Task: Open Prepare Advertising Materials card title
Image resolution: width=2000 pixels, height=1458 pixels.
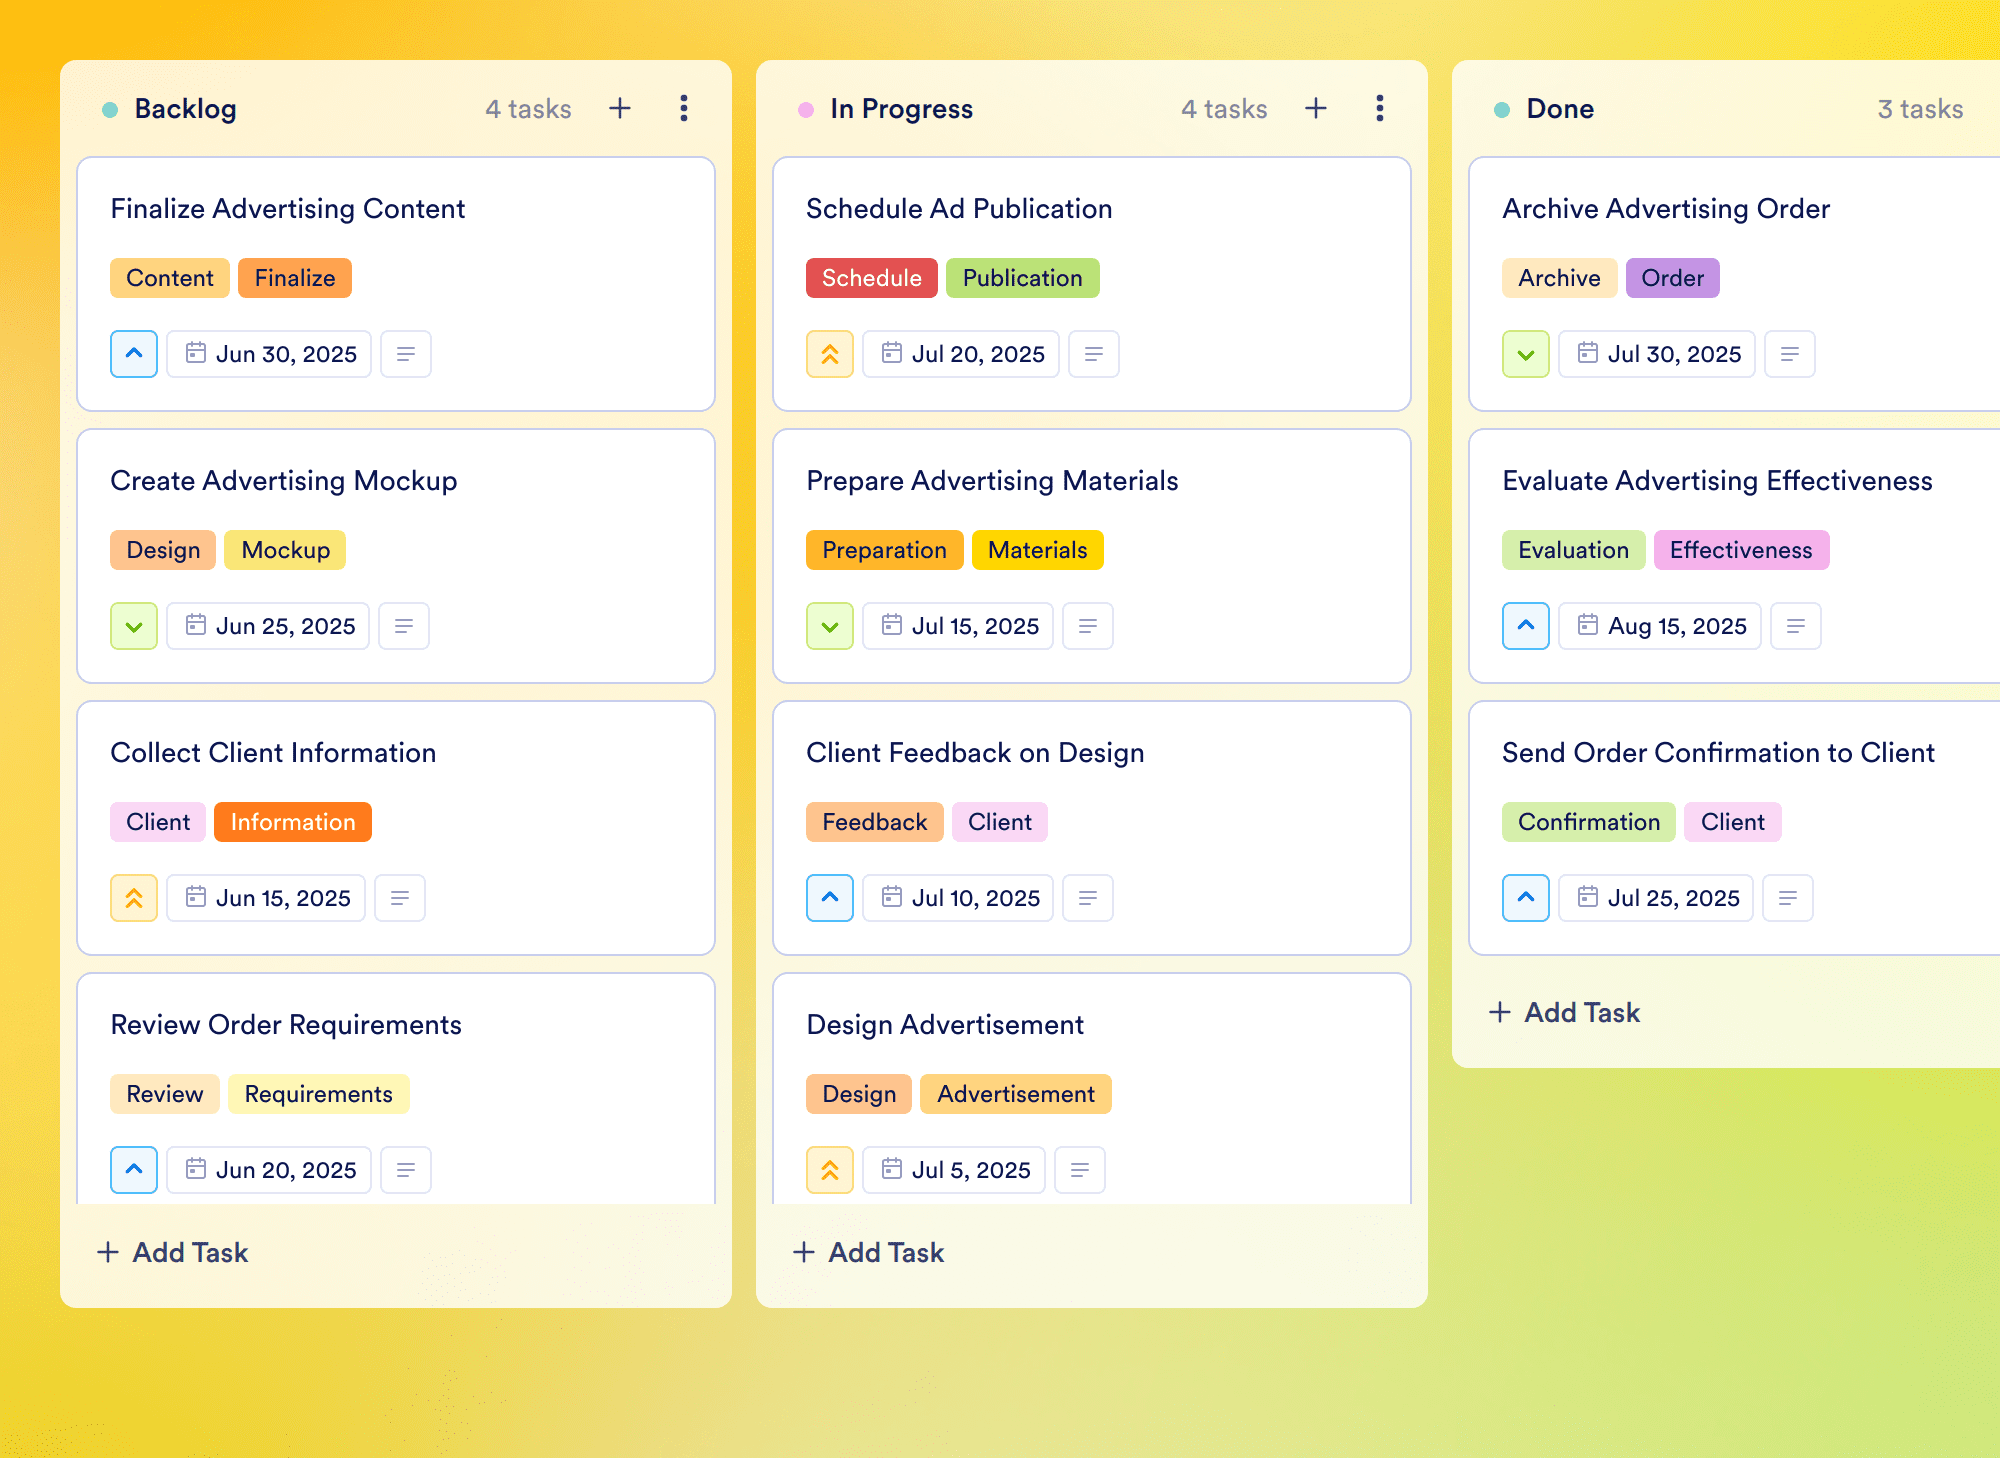Action: (992, 481)
